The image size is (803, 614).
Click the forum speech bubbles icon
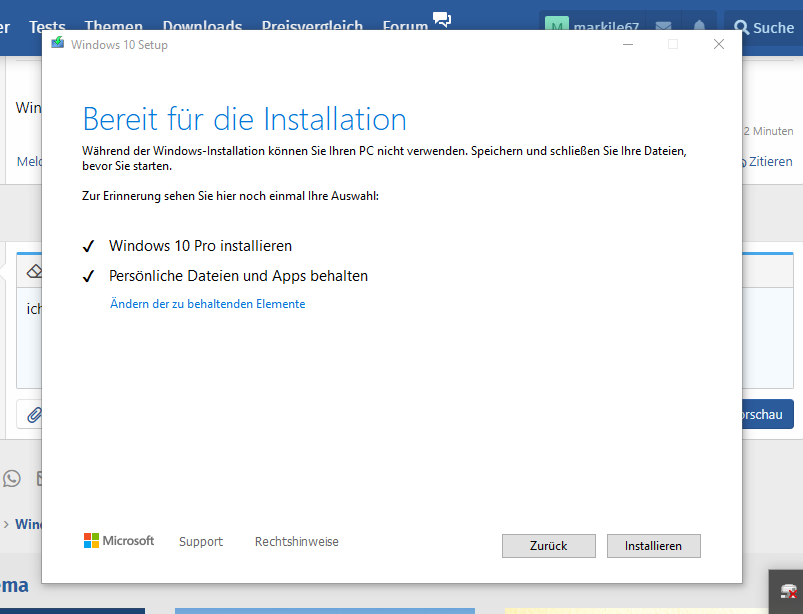coord(442,19)
